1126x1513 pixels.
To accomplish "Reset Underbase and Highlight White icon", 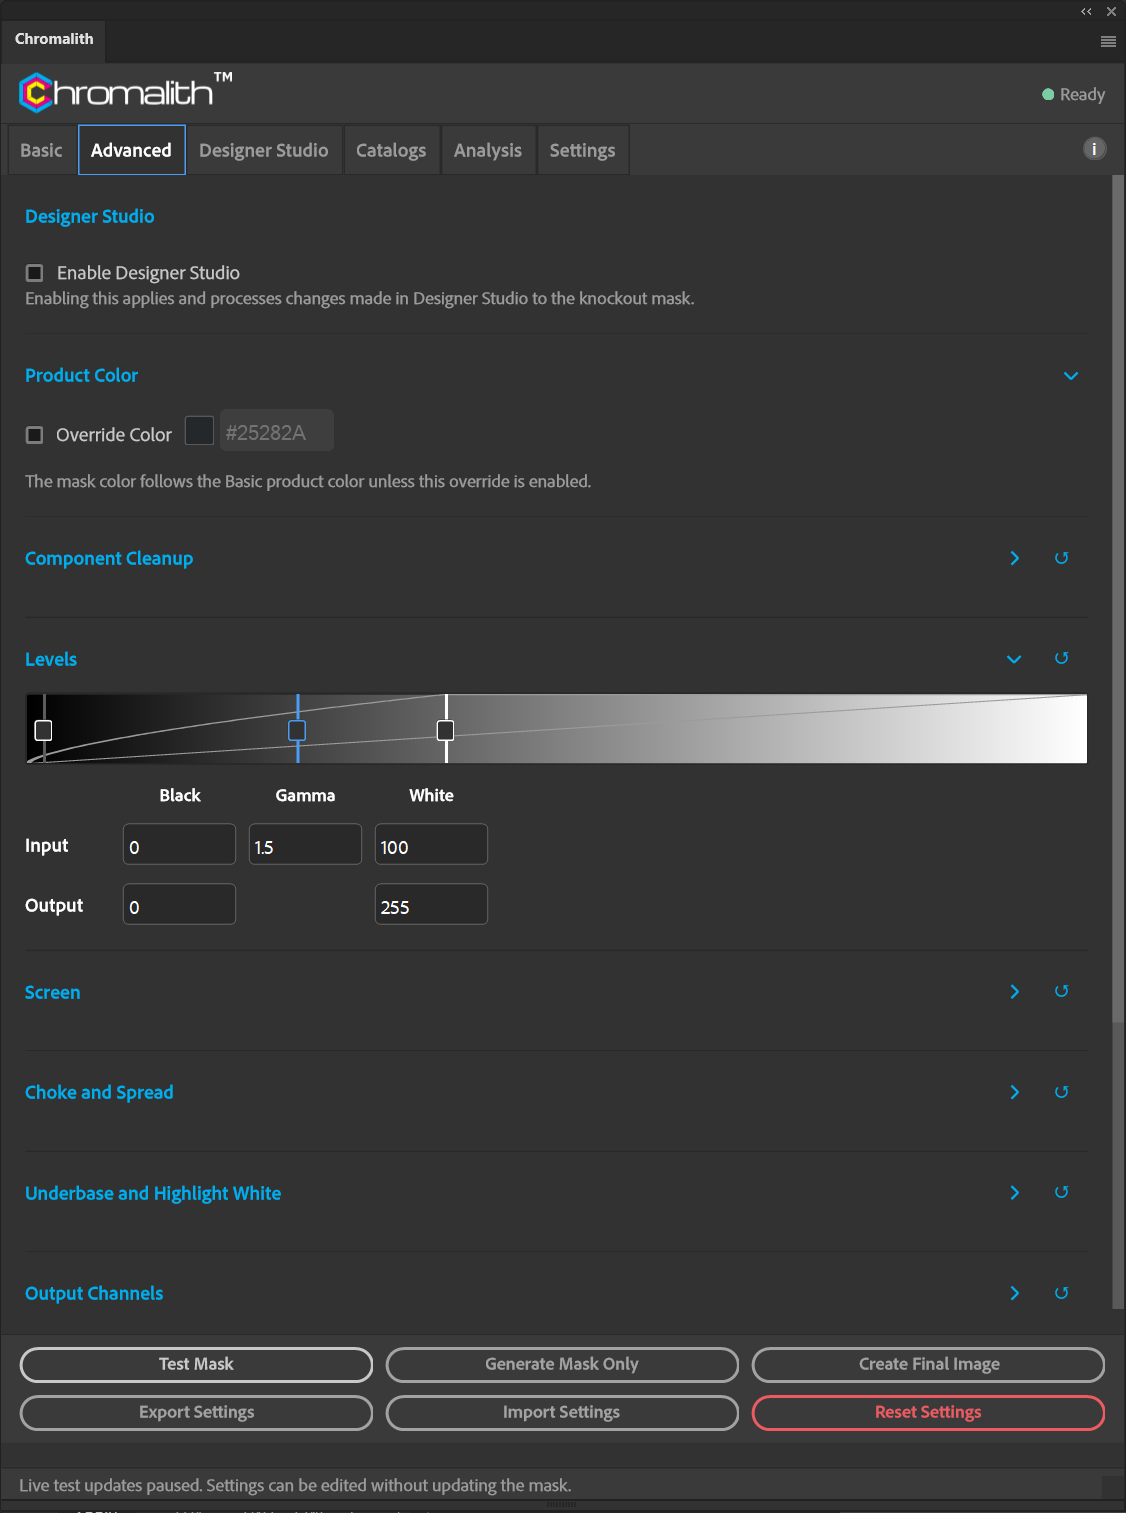I will point(1062,1192).
